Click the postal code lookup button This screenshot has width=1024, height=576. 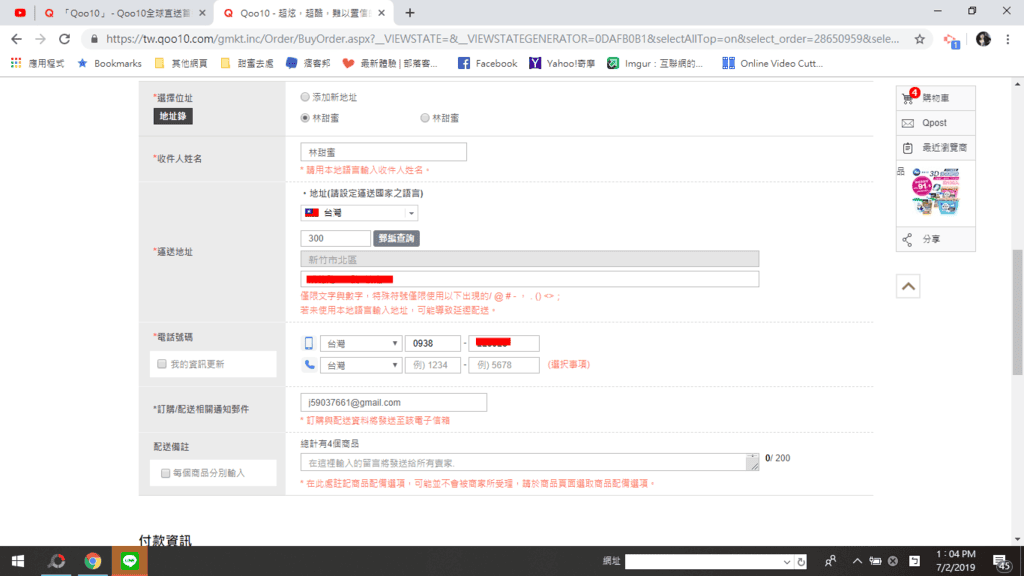click(396, 239)
